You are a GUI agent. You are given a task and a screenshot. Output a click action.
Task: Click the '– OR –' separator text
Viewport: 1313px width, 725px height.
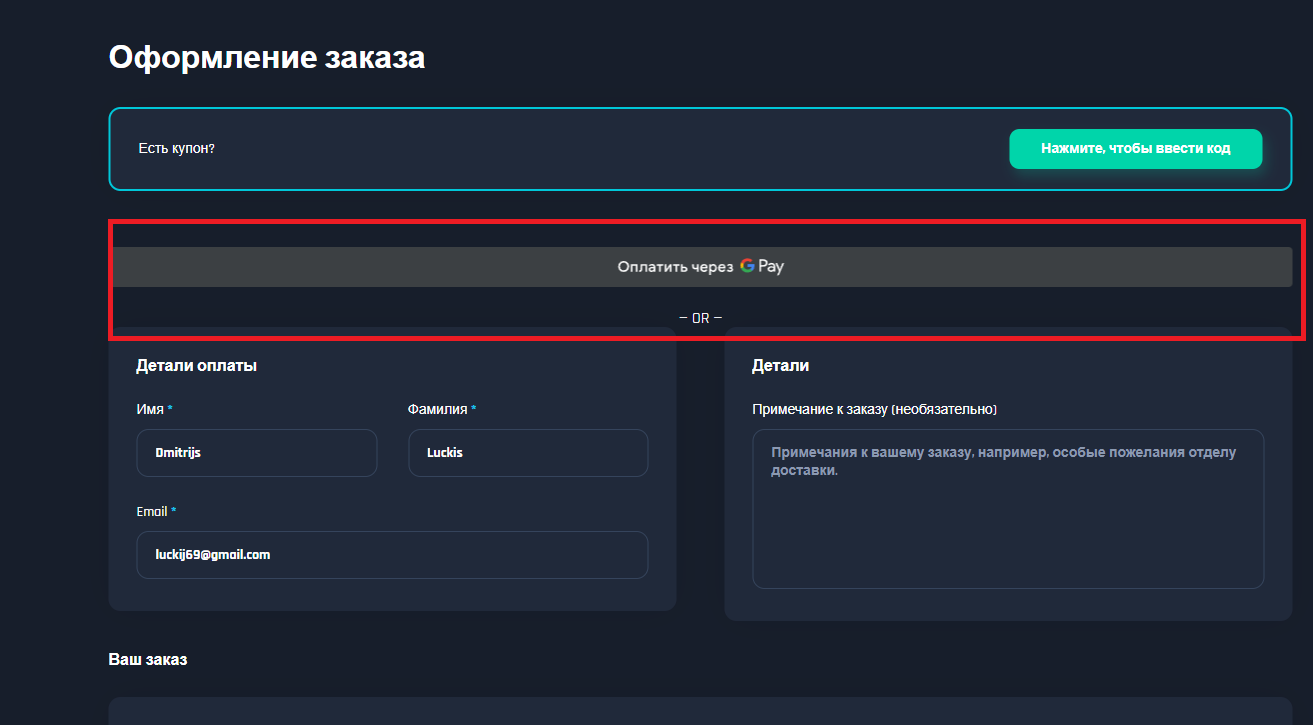[x=700, y=318]
